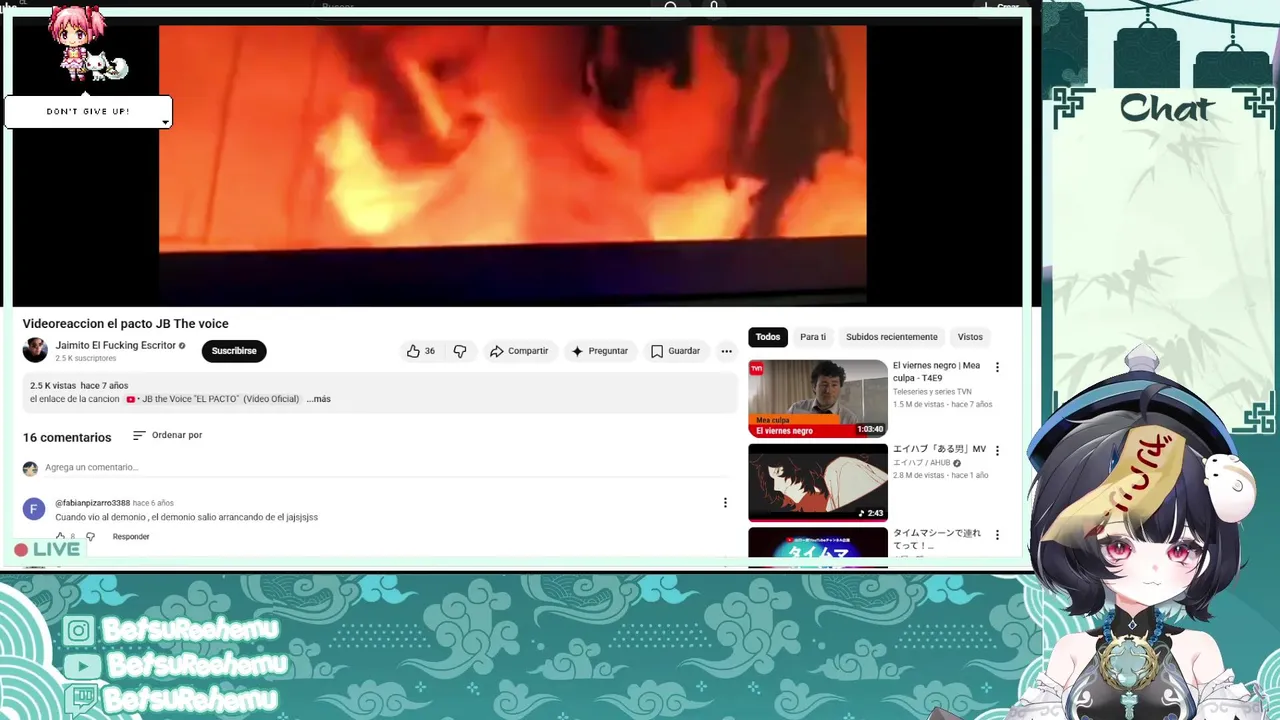Viewport: 1280px width, 720px height.
Task: Select the Para ti filter chip
Action: (813, 337)
